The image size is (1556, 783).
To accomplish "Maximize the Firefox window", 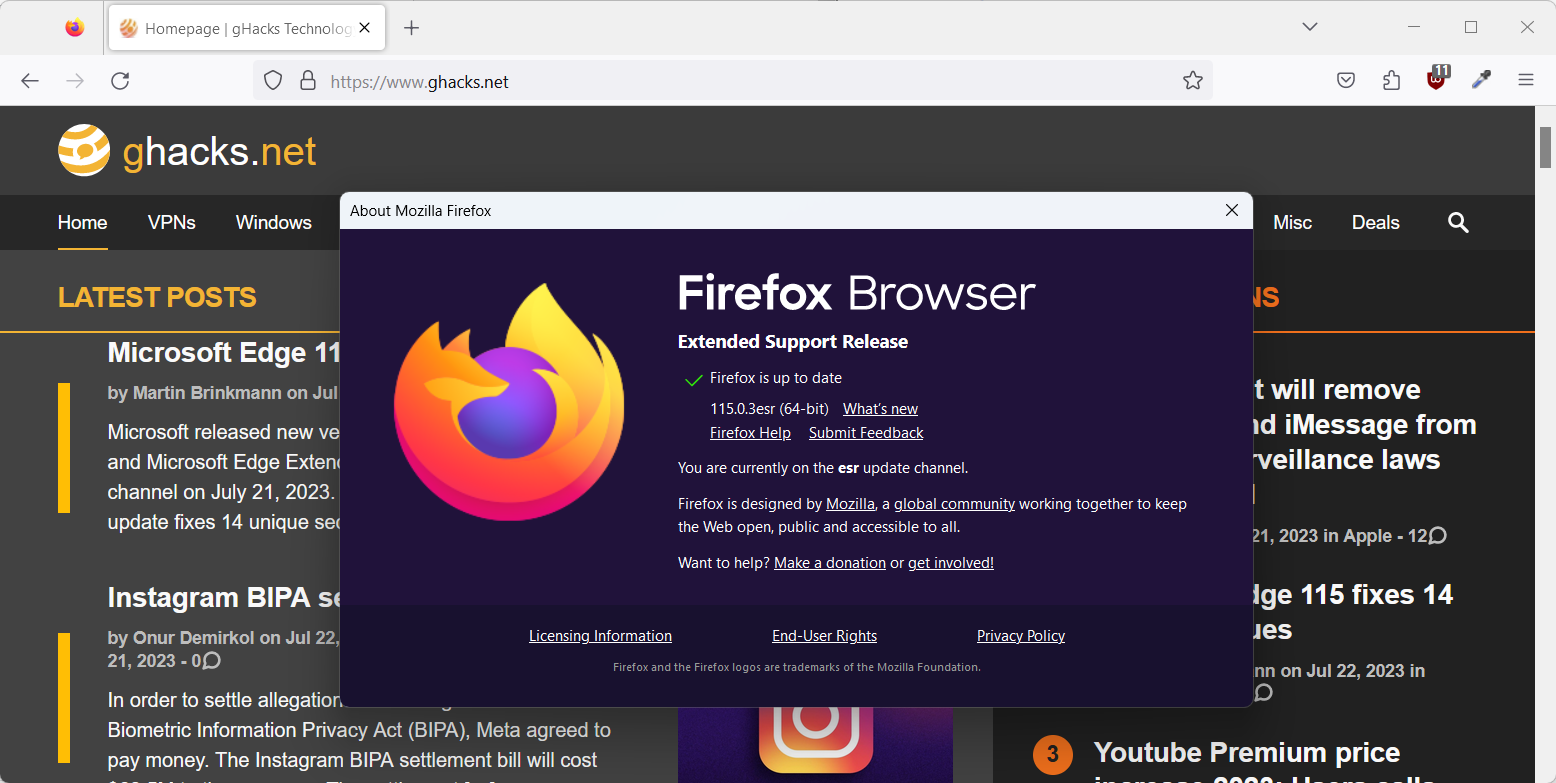I will click(1470, 27).
